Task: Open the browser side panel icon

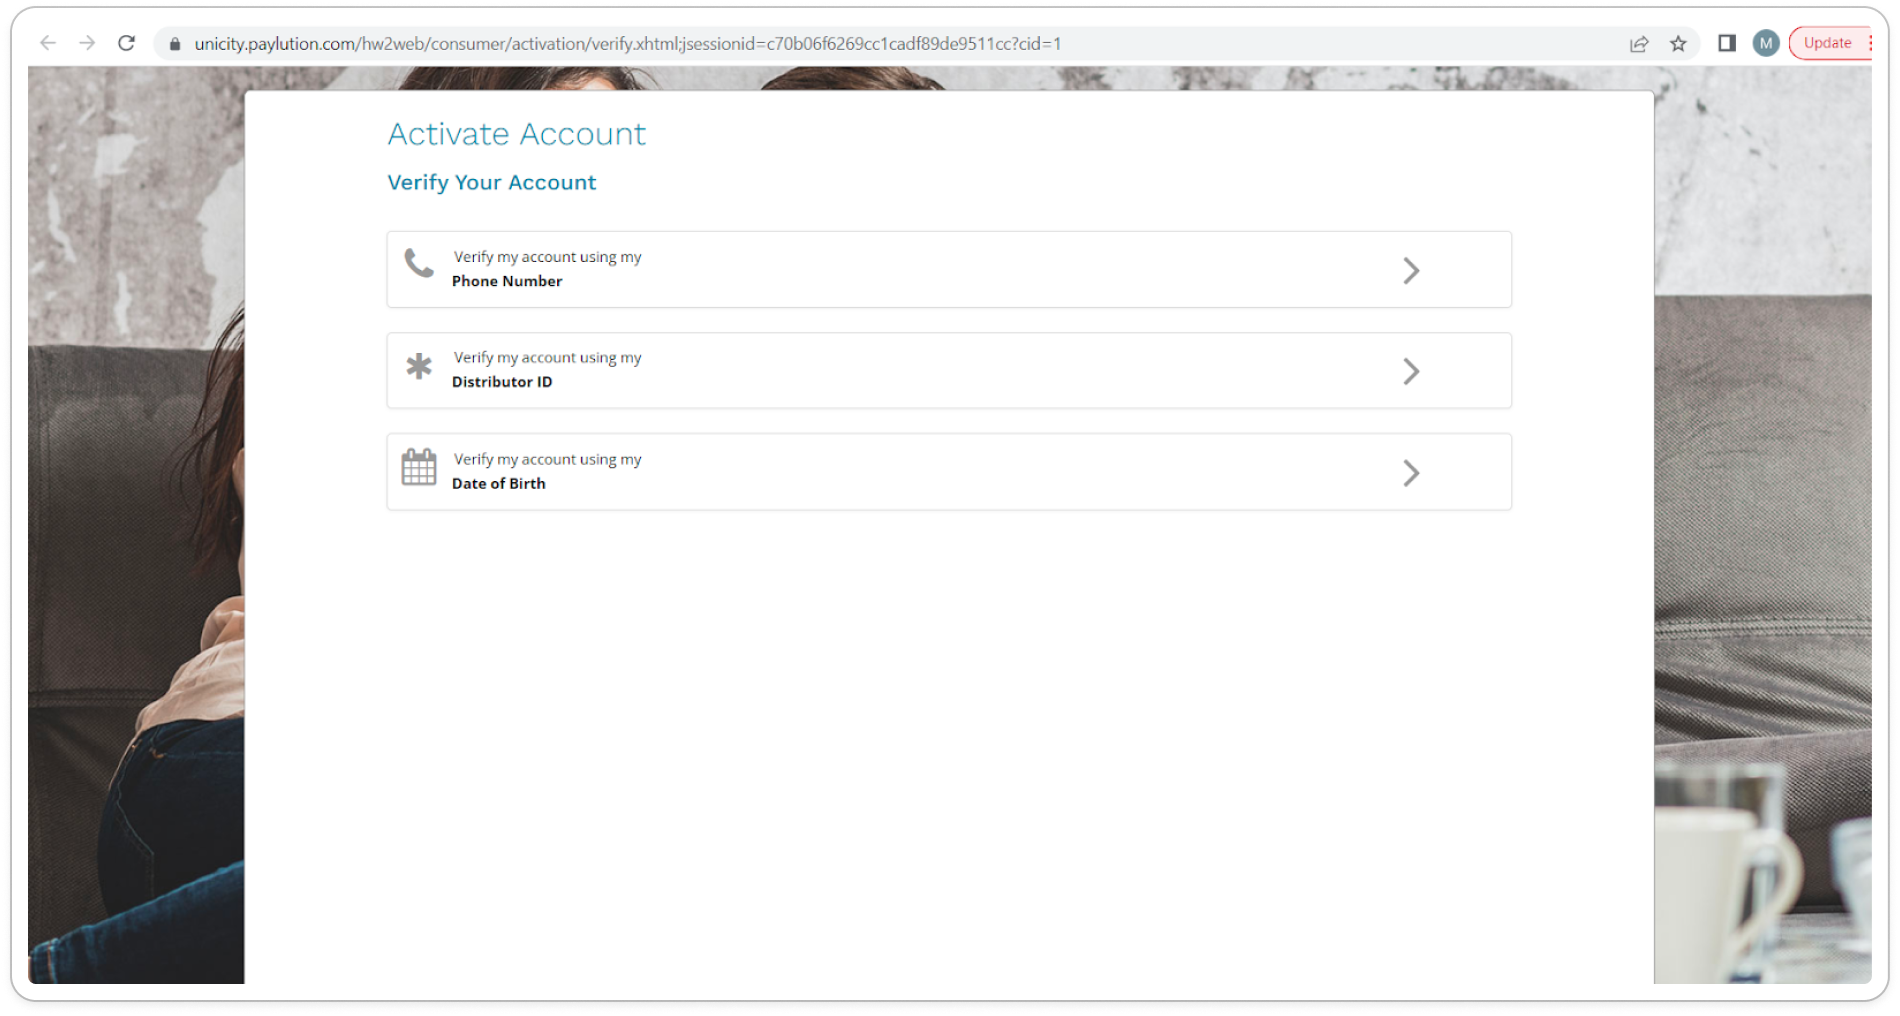Action: (x=1727, y=43)
